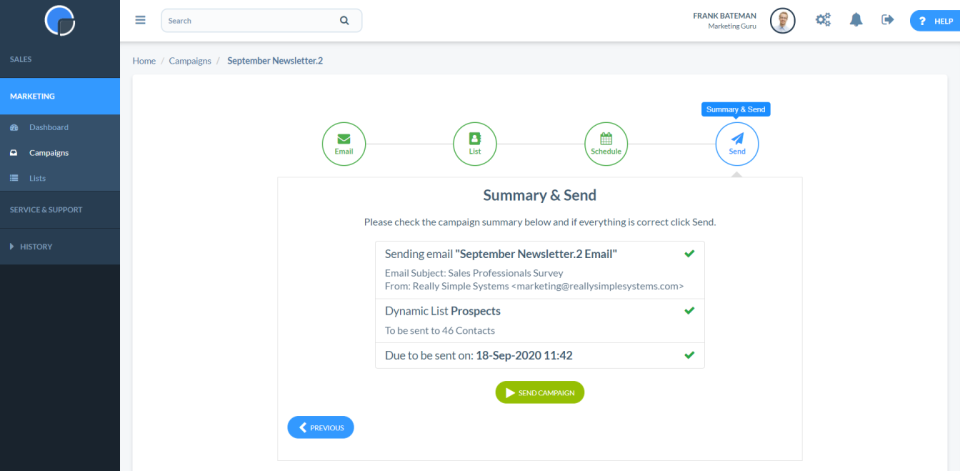Click the Summary & Send tooltip label
Image resolution: width=960 pixels, height=471 pixels.
tap(735, 109)
